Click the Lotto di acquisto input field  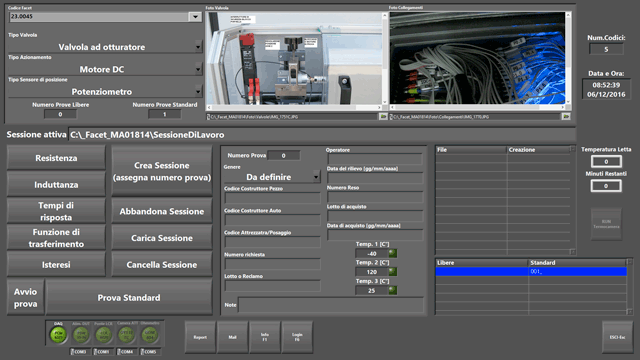pyautogui.click(x=375, y=216)
